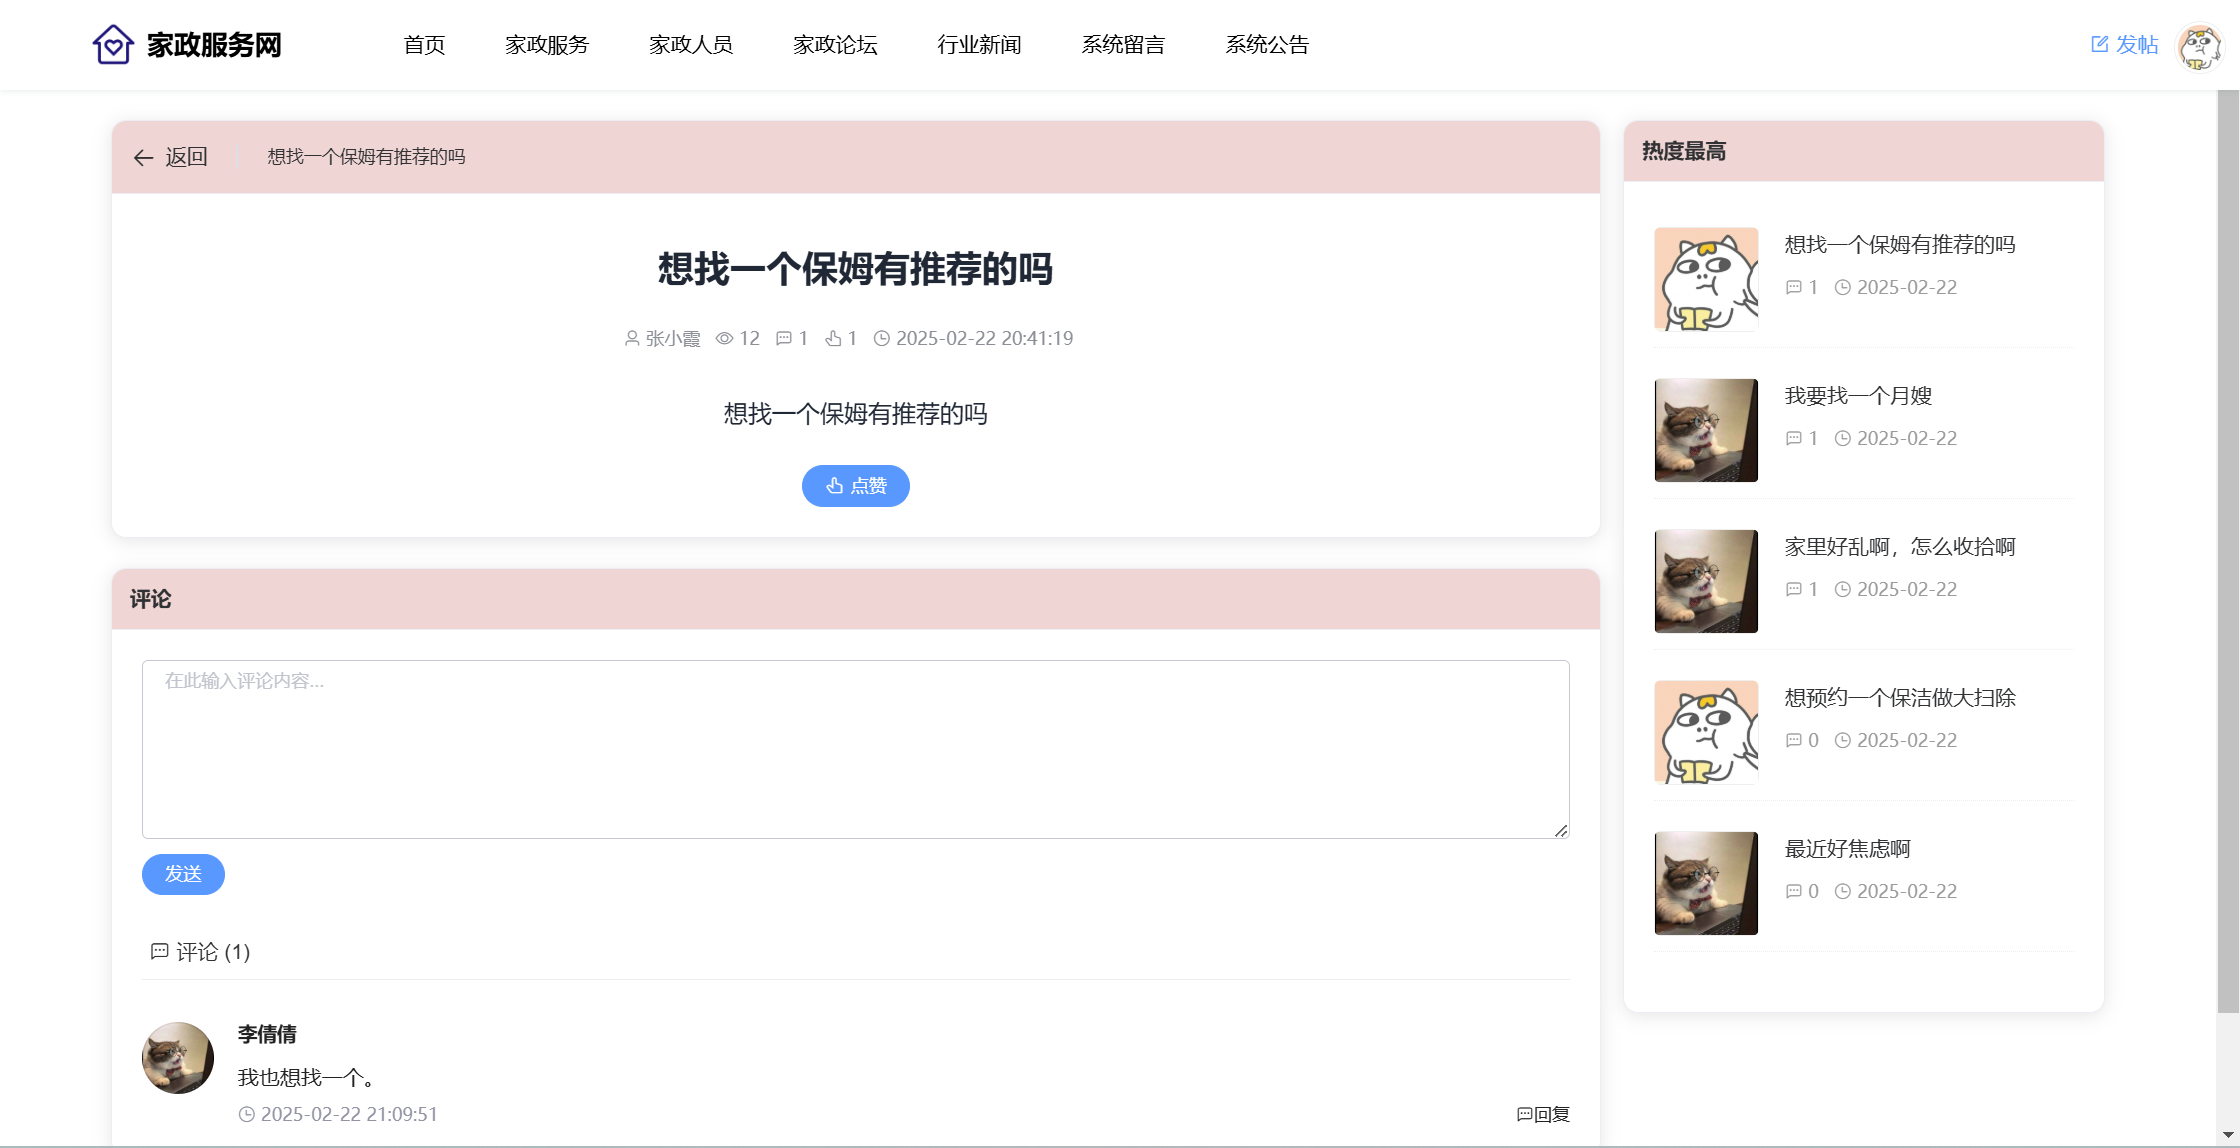This screenshot has height=1148, width=2240.
Task: Open 系统公告 navigation item
Action: click(x=1267, y=45)
